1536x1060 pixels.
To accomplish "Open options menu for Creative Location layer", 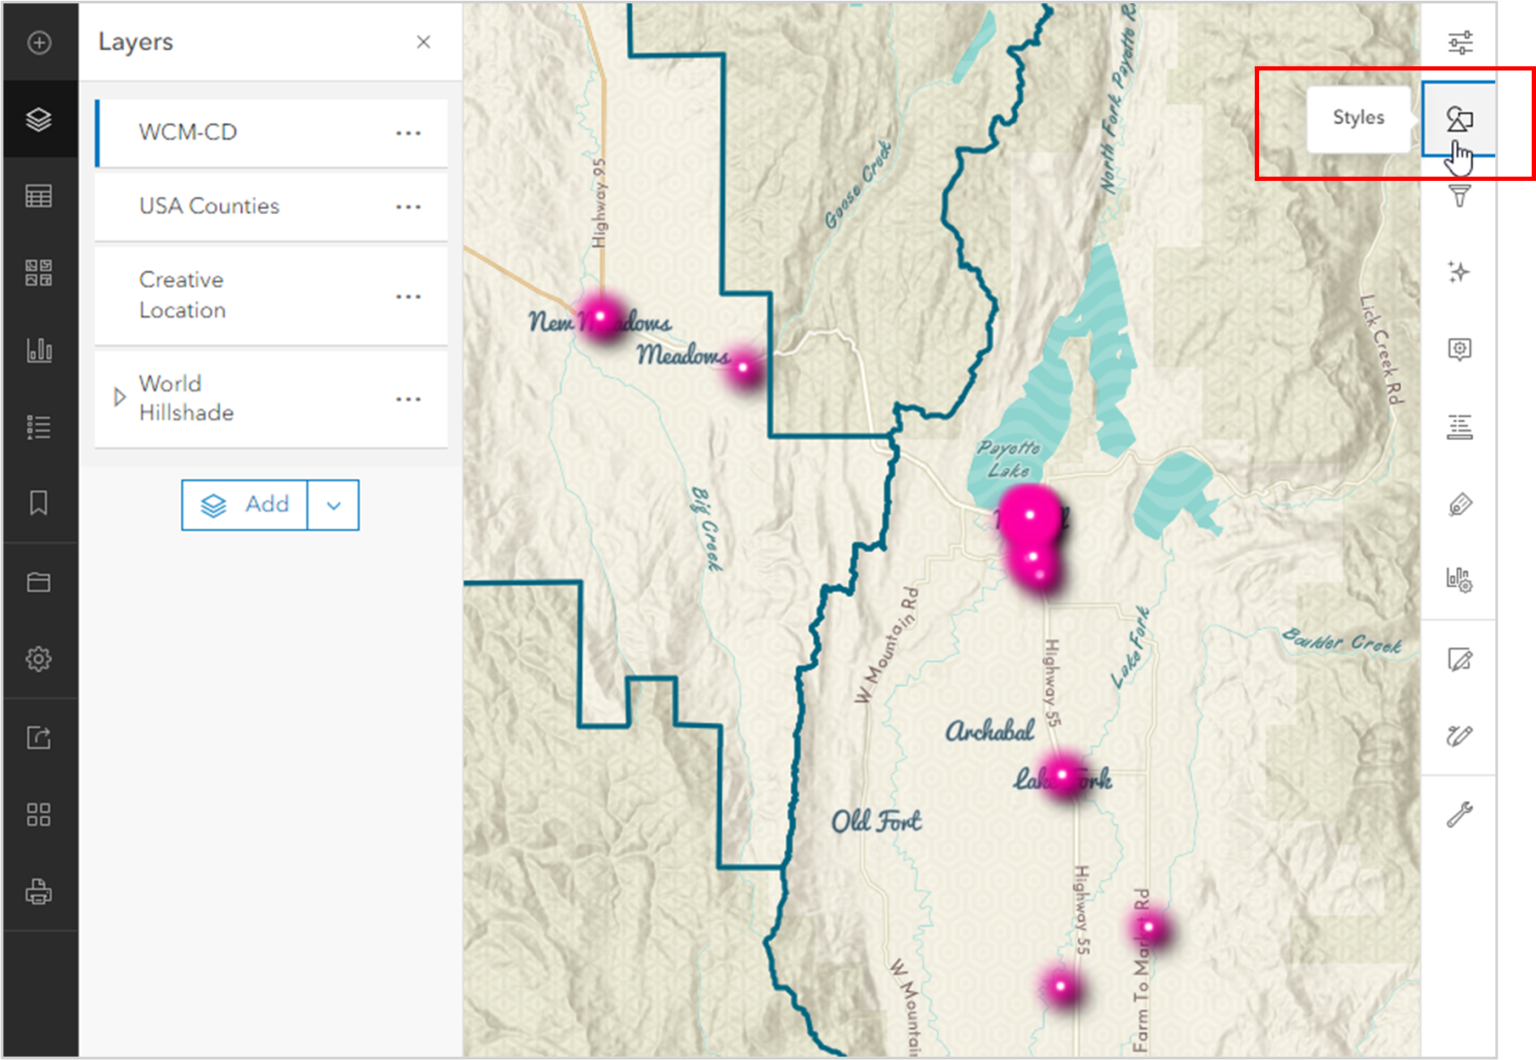I will (x=408, y=296).
